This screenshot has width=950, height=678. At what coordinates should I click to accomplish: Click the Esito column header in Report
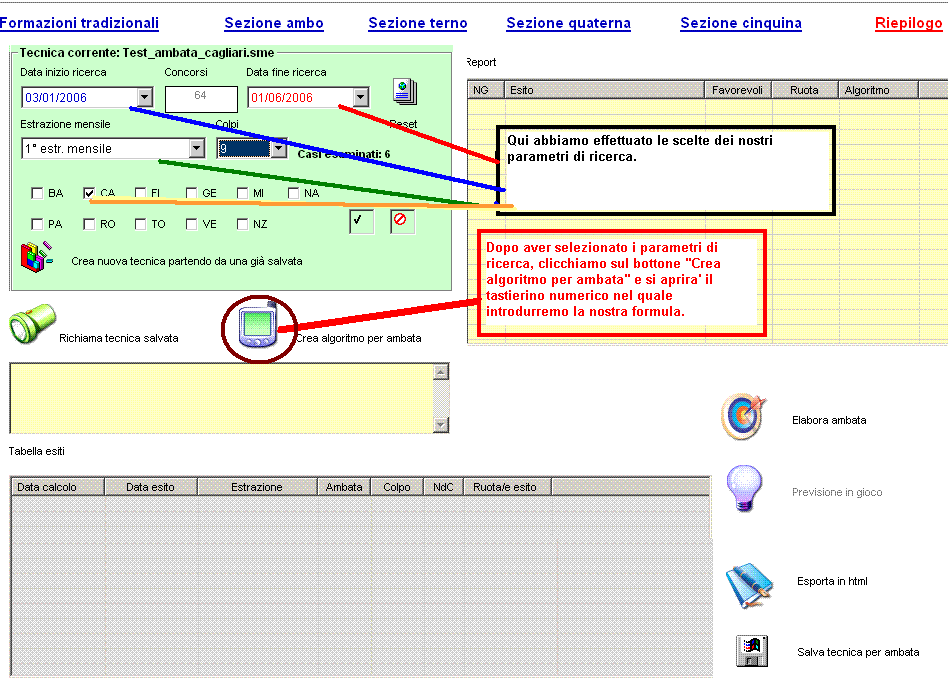coord(604,90)
